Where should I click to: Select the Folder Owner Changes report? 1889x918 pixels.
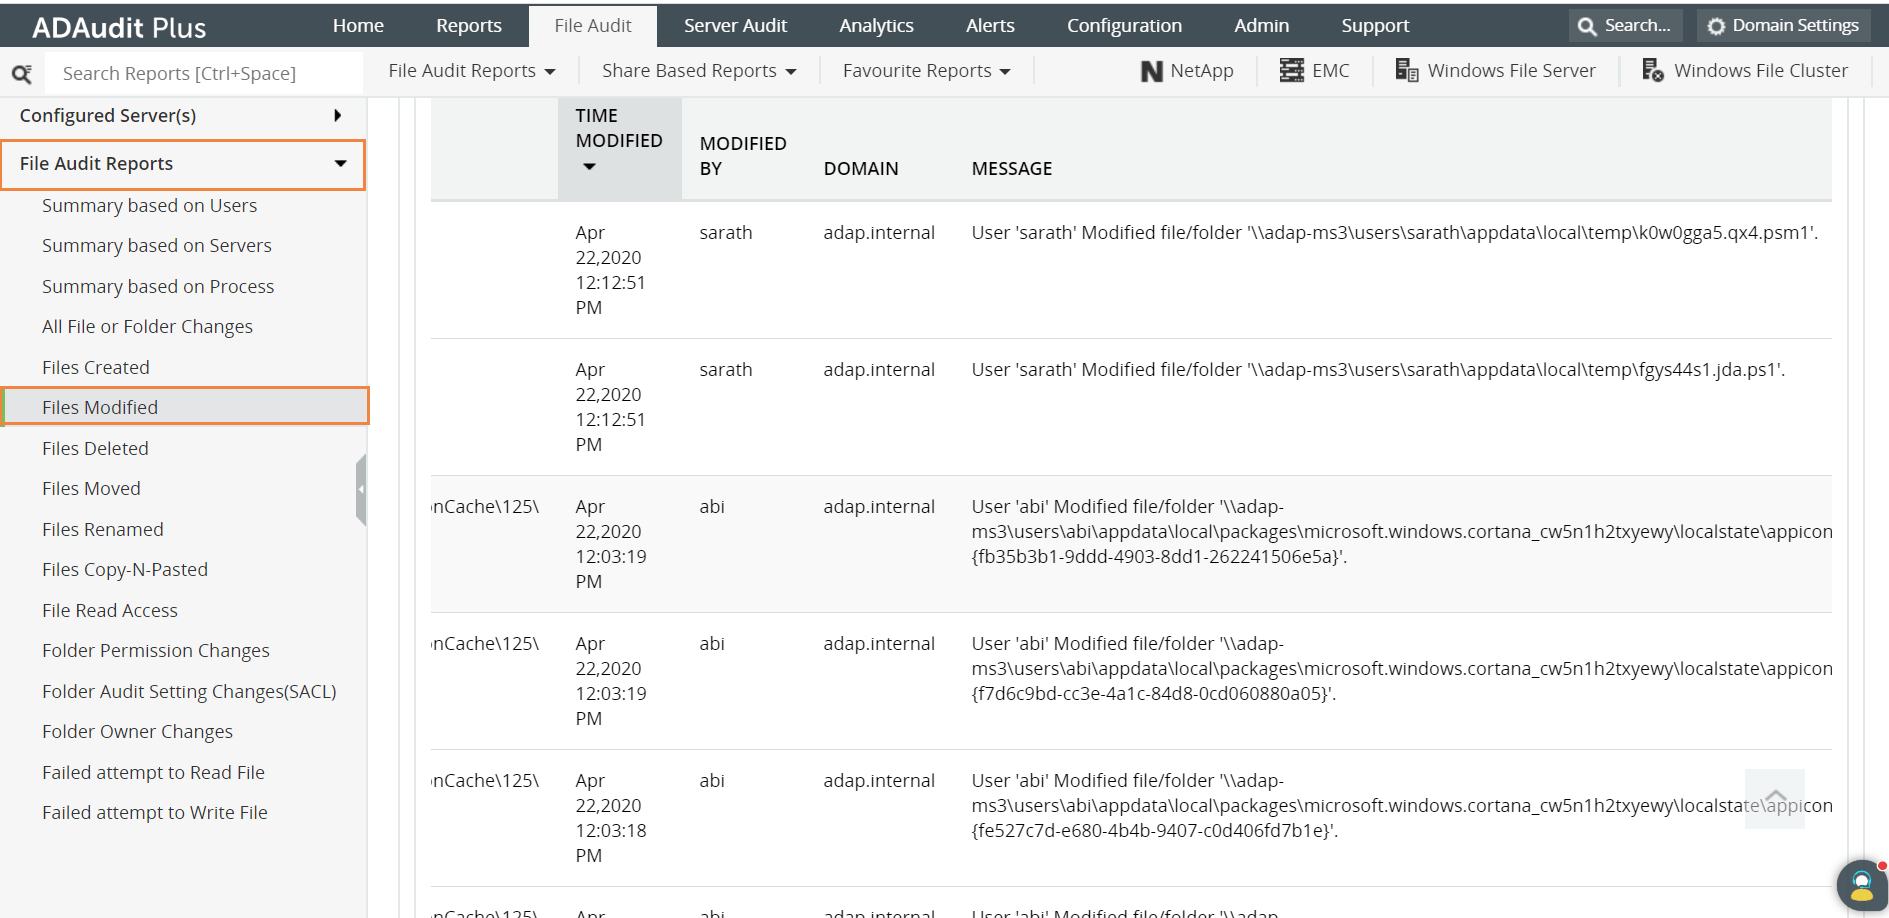coord(137,731)
